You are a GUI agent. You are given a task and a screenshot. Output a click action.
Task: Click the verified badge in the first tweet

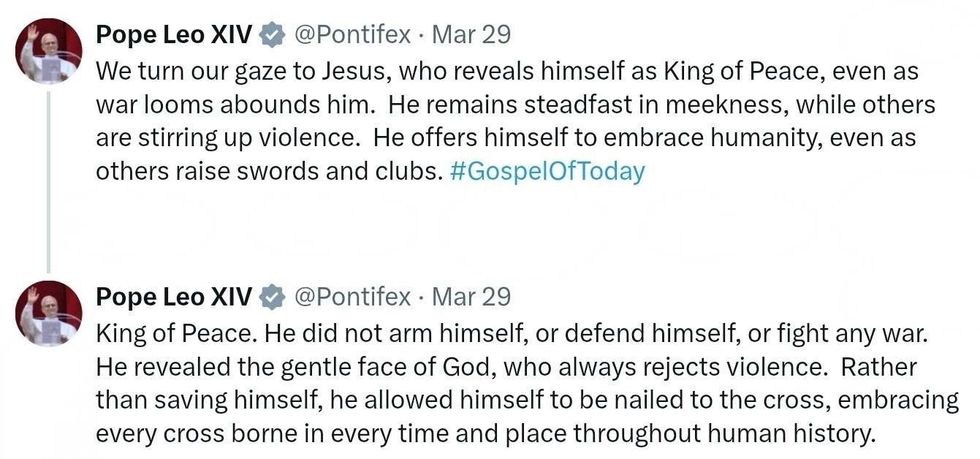pos(270,35)
